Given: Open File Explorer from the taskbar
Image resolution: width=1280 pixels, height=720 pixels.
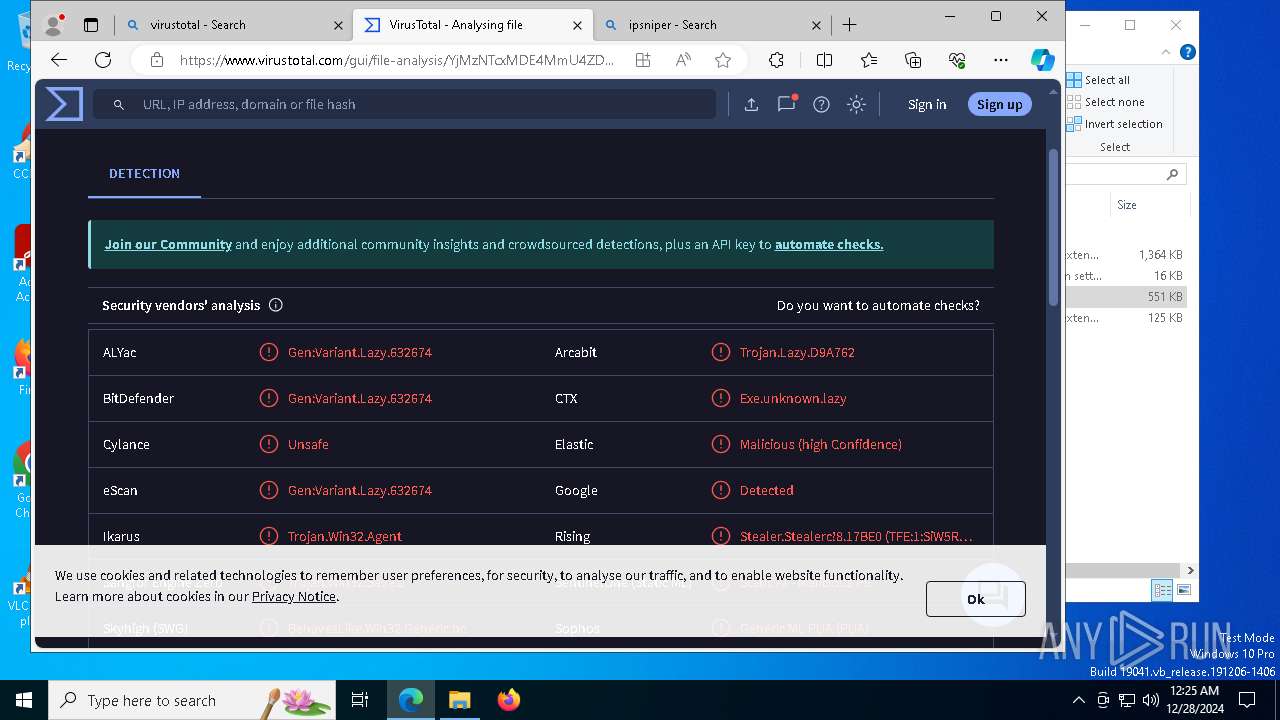Looking at the screenshot, I should (x=459, y=700).
